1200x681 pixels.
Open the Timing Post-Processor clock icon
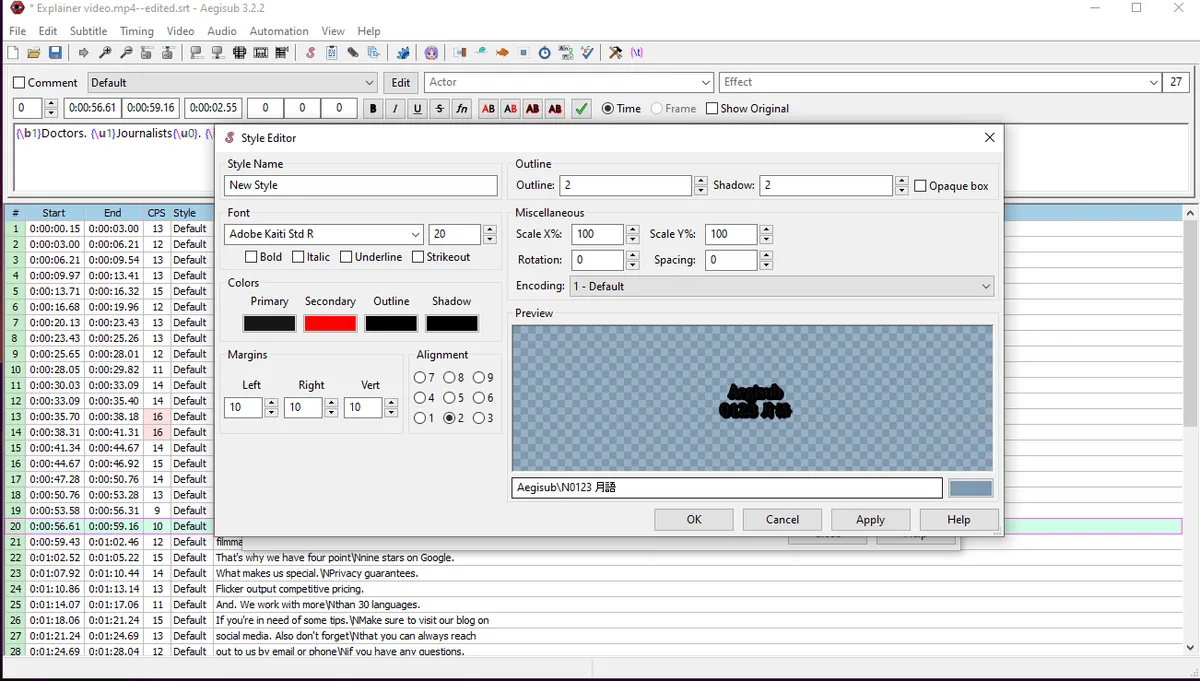click(545, 53)
